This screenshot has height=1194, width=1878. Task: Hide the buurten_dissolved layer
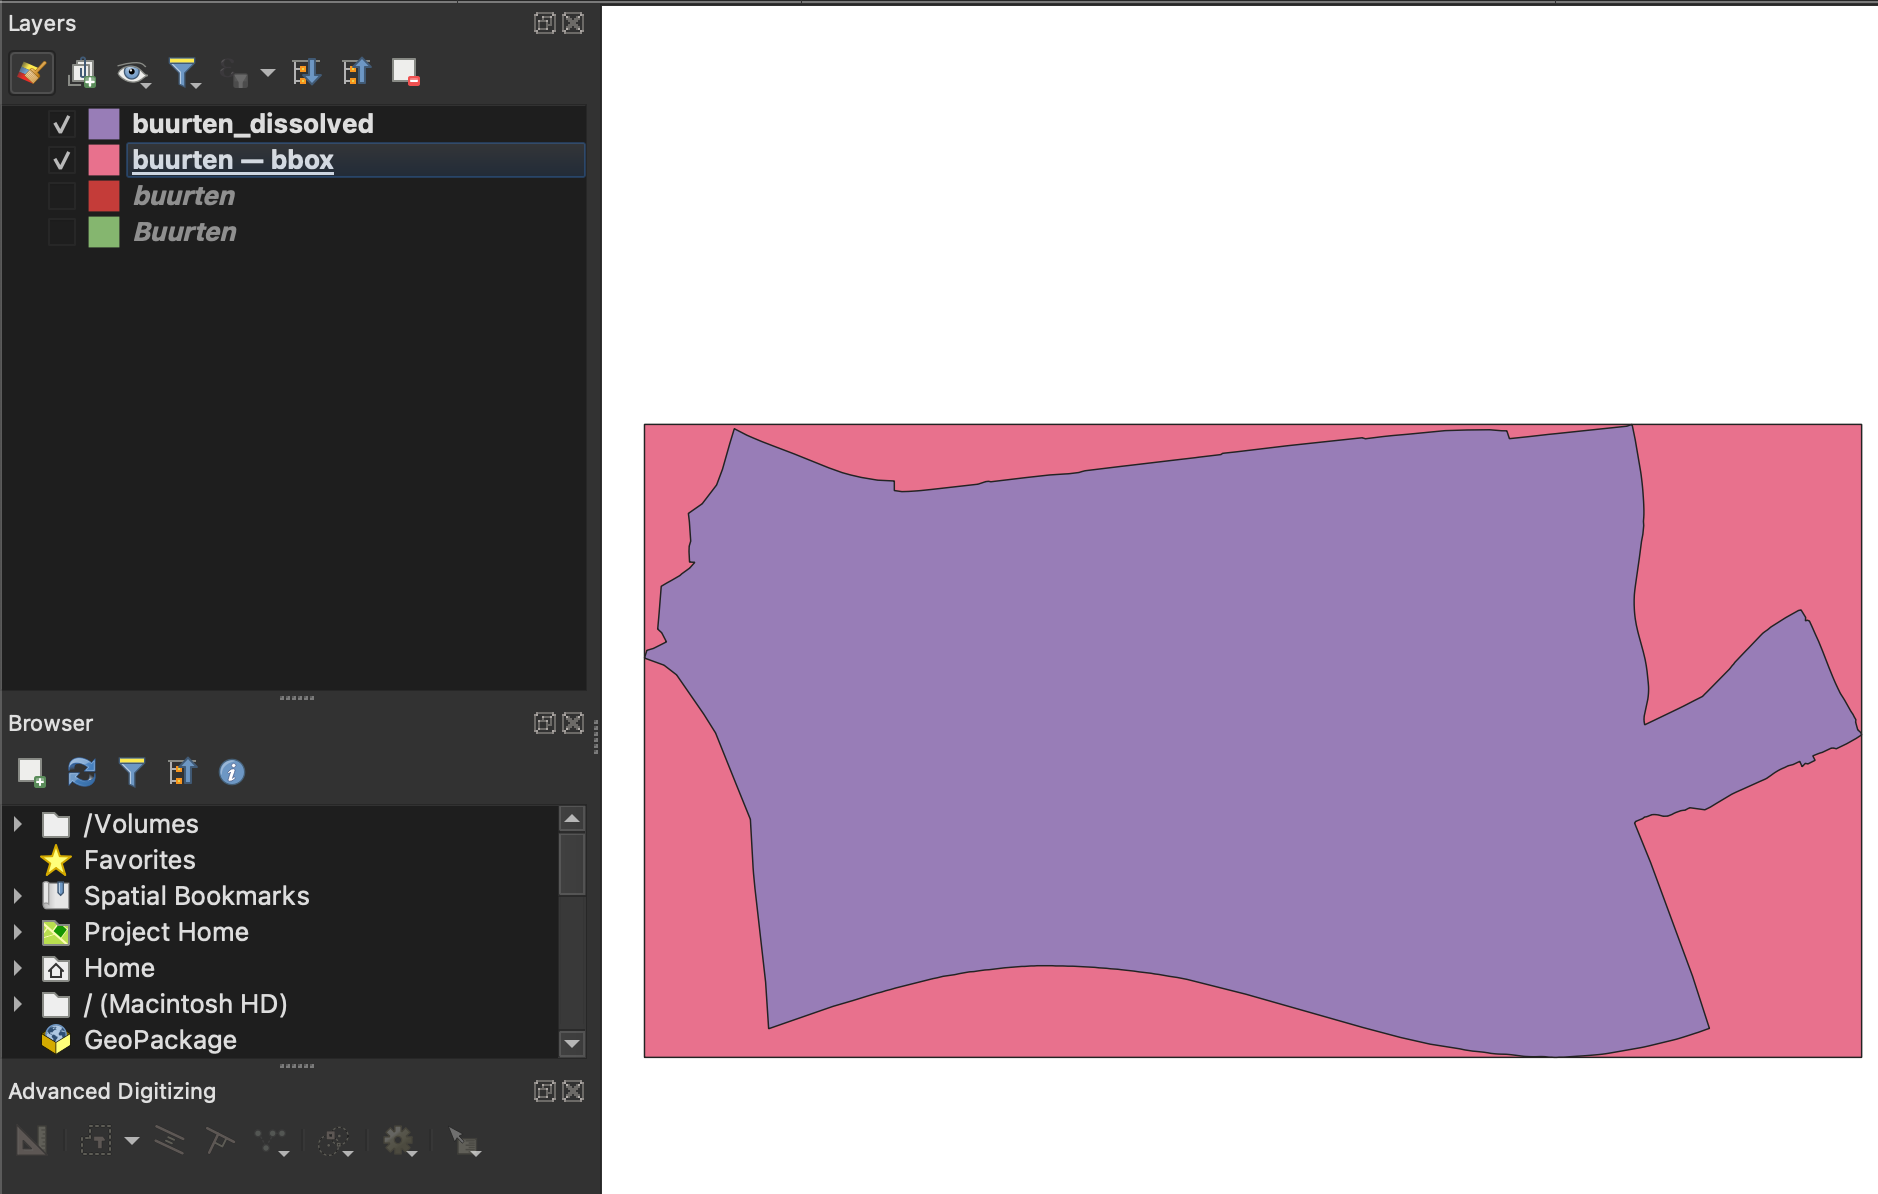tap(62, 124)
